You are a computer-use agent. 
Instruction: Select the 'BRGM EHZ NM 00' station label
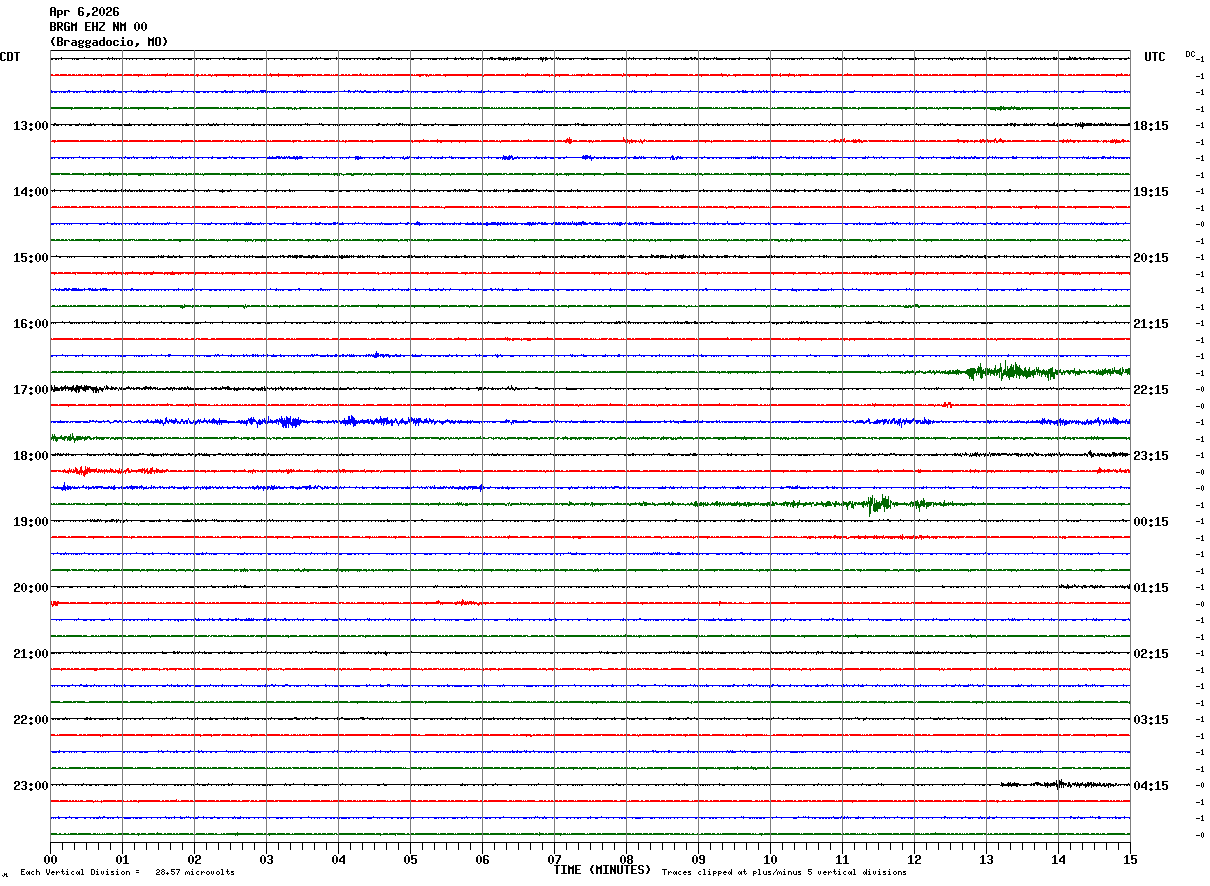coord(98,27)
